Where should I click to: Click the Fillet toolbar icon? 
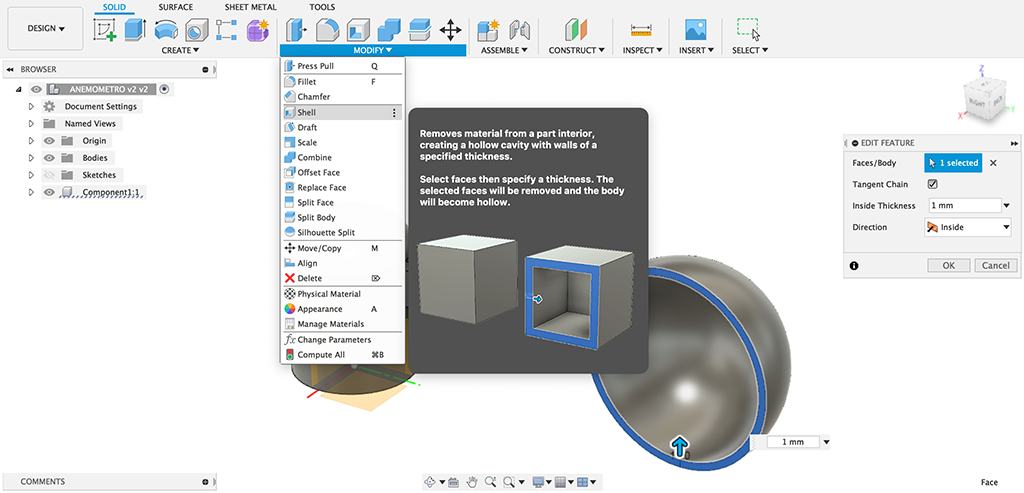pyautogui.click(x=327, y=30)
